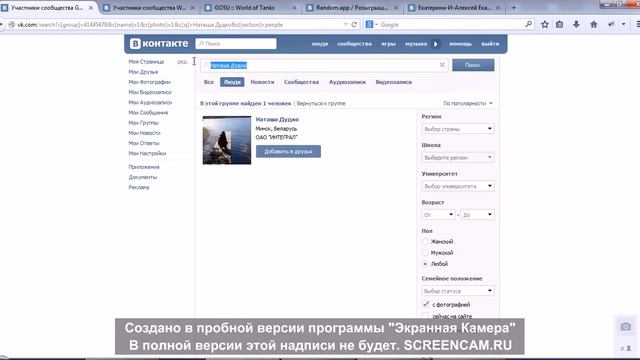The image size is (640, 360).
Task: Select the Мужской gender radio button
Action: click(425, 253)
